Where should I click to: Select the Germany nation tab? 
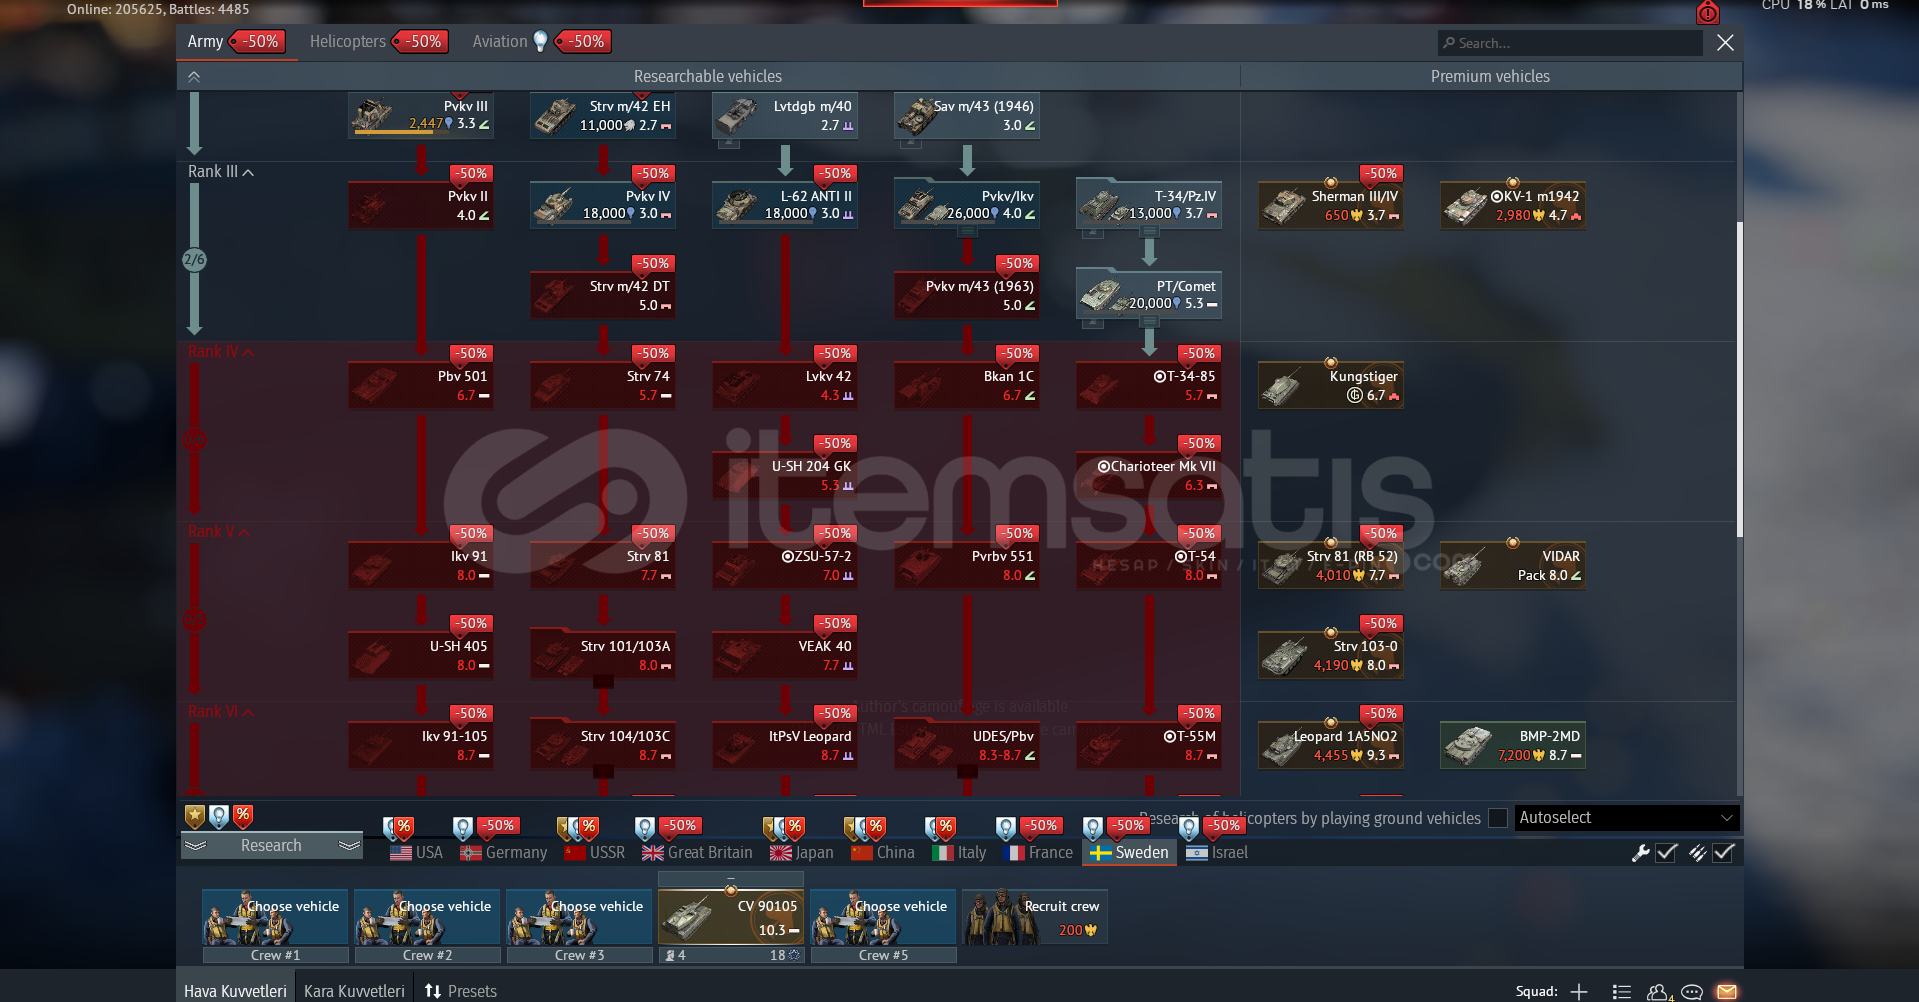[x=503, y=853]
